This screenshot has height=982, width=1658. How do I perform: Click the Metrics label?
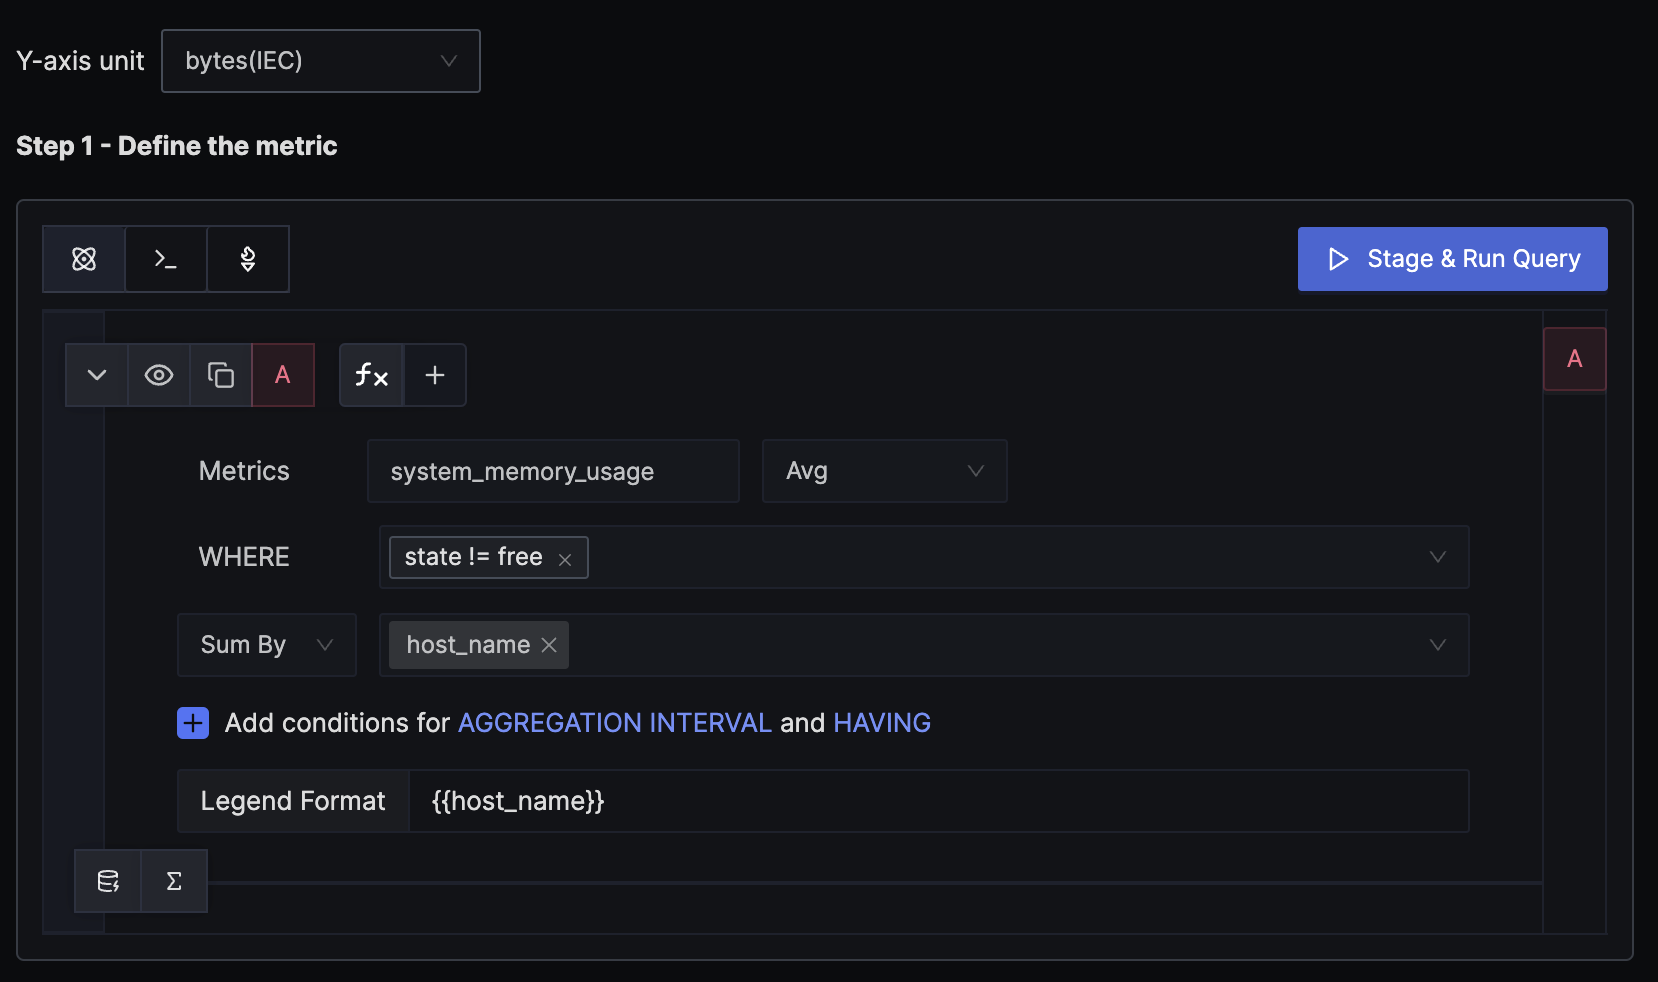click(244, 471)
